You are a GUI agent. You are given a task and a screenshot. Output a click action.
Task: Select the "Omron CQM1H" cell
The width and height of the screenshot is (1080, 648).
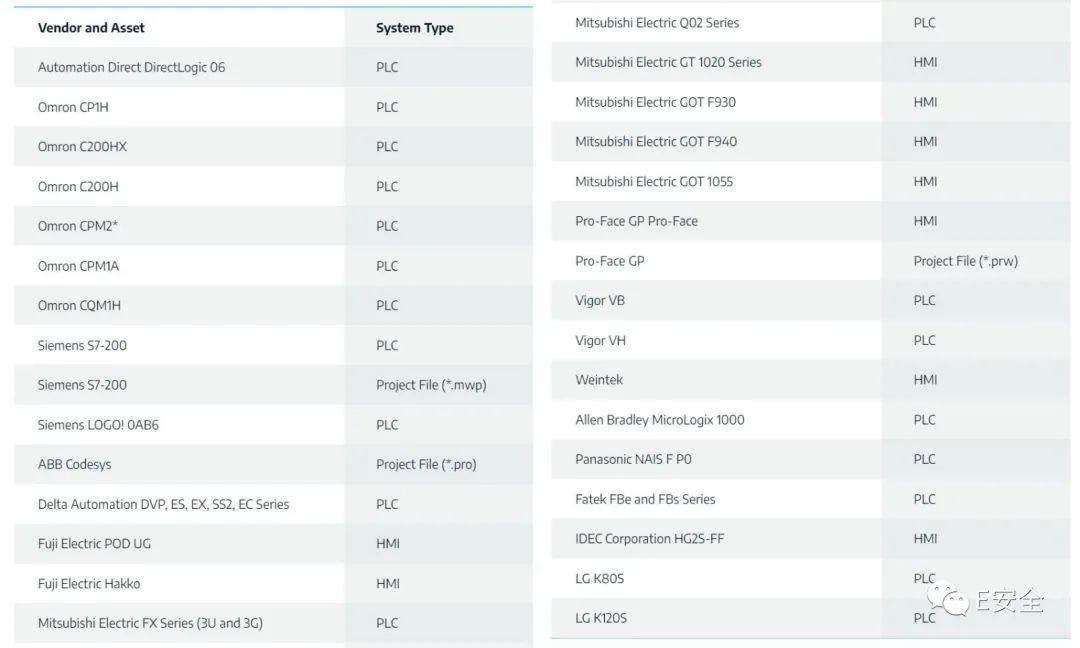pos(79,305)
